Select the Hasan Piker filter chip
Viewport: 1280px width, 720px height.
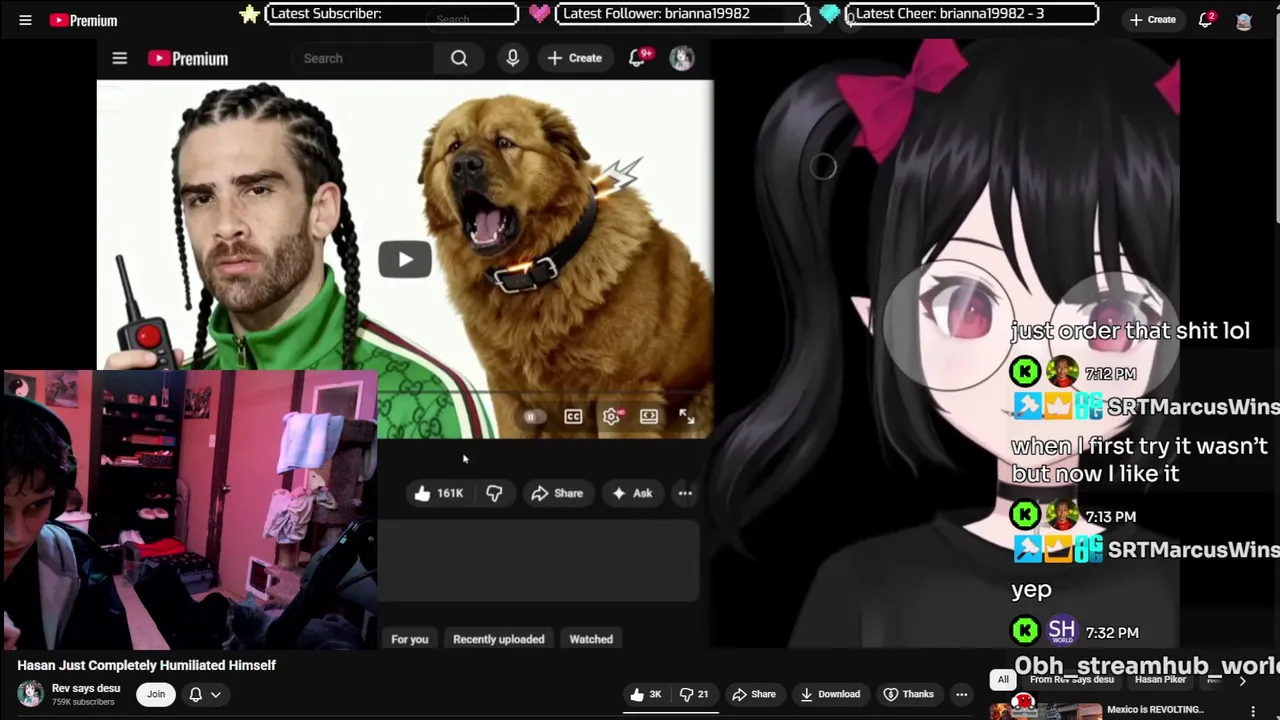point(1160,680)
